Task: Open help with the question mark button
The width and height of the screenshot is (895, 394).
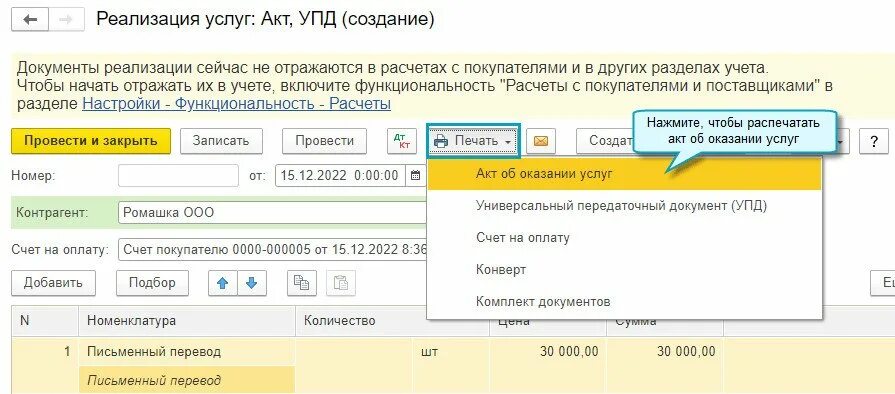Action: pyautogui.click(x=874, y=142)
